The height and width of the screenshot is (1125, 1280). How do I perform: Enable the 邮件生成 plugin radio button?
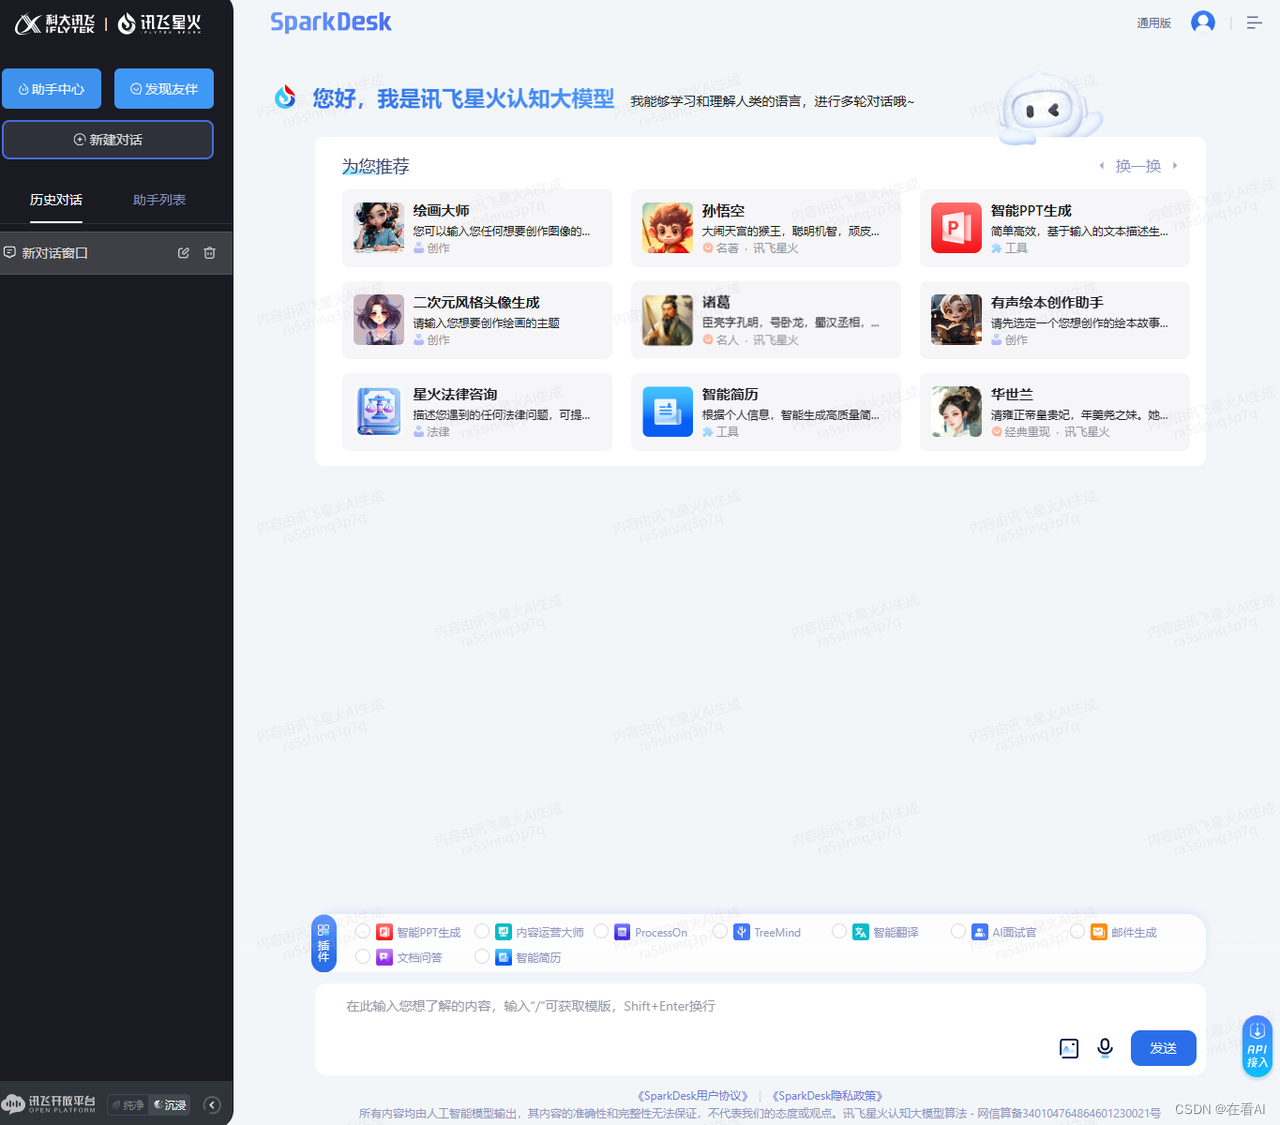tap(1077, 931)
